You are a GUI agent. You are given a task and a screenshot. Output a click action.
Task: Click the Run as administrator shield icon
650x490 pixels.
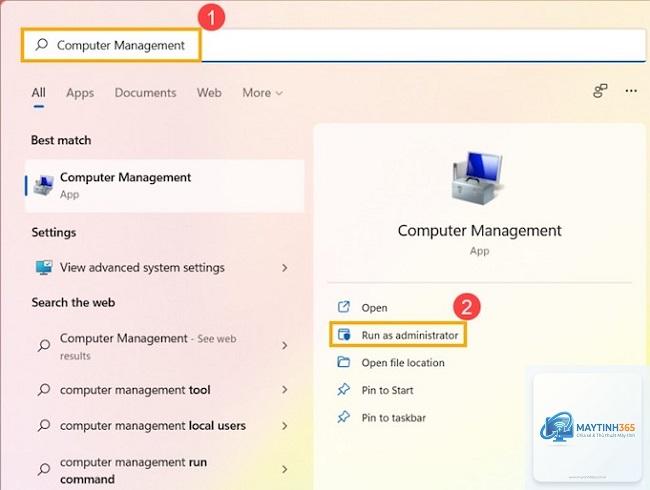coord(344,334)
